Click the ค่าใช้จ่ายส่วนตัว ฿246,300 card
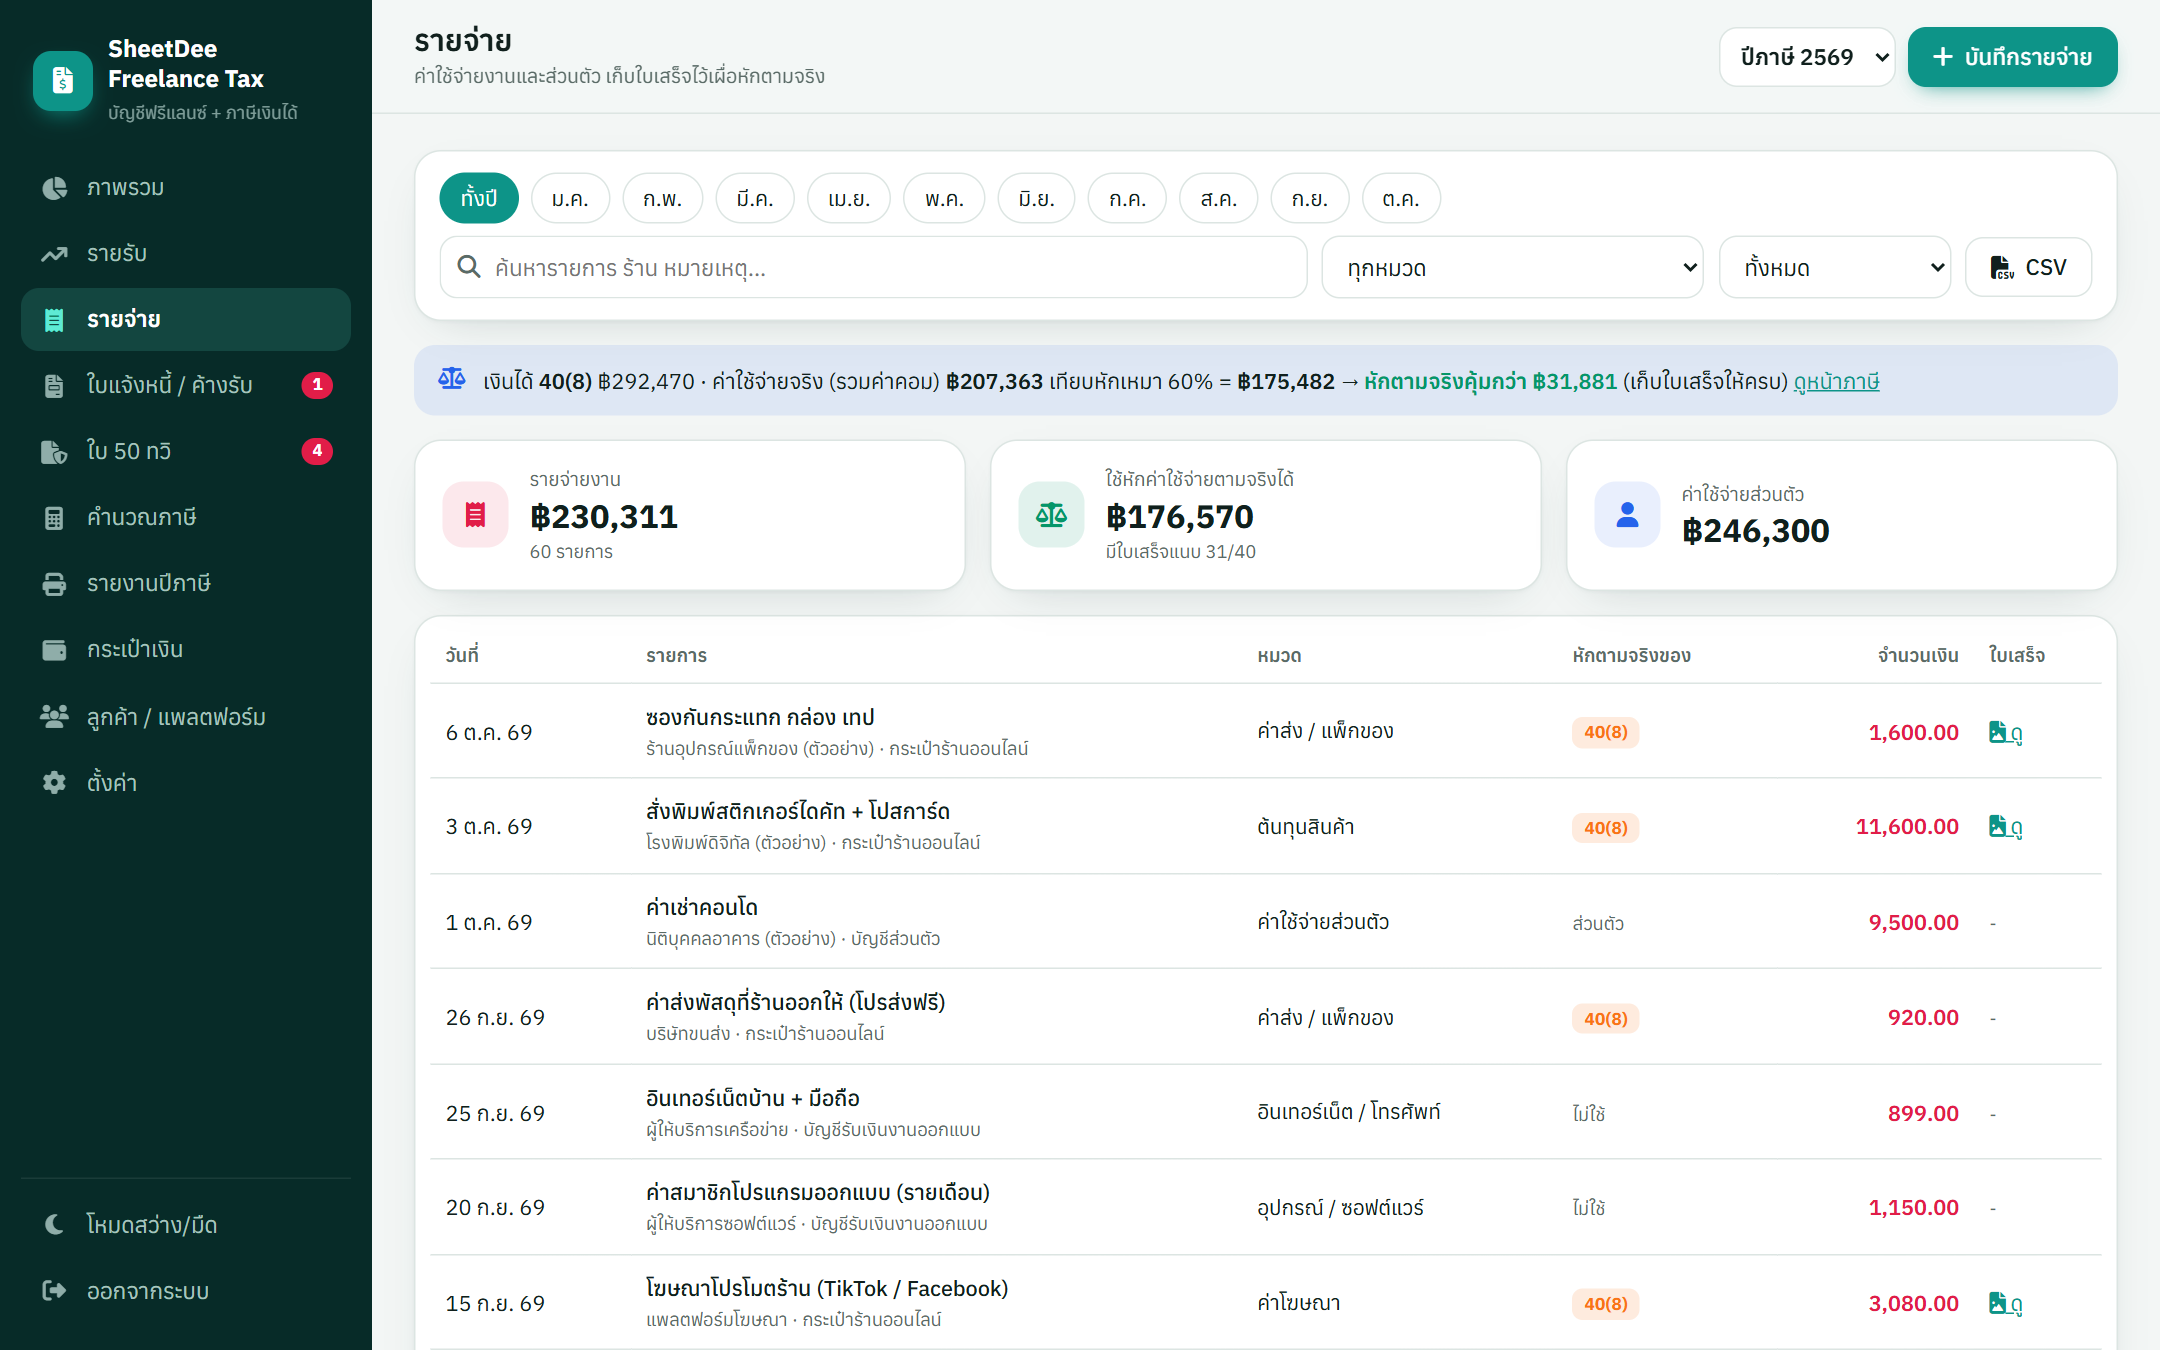This screenshot has width=2160, height=1350. point(1841,515)
